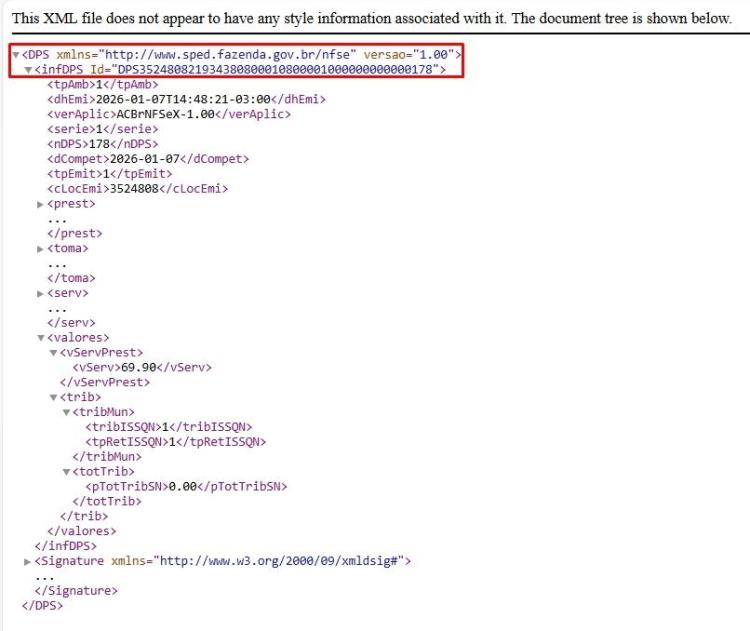This screenshot has height=631, width=750.
Task: Expand the toma element
Action: [41, 249]
